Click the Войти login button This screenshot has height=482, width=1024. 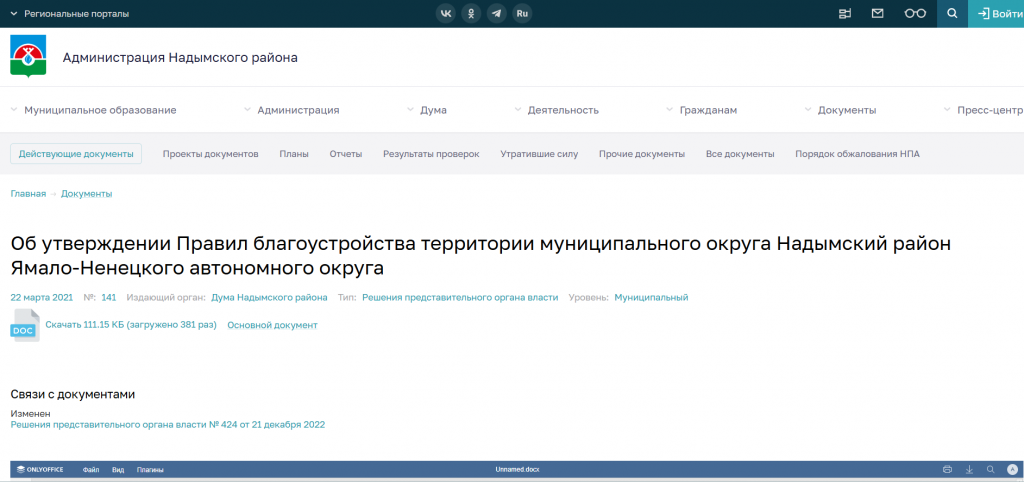coord(999,14)
